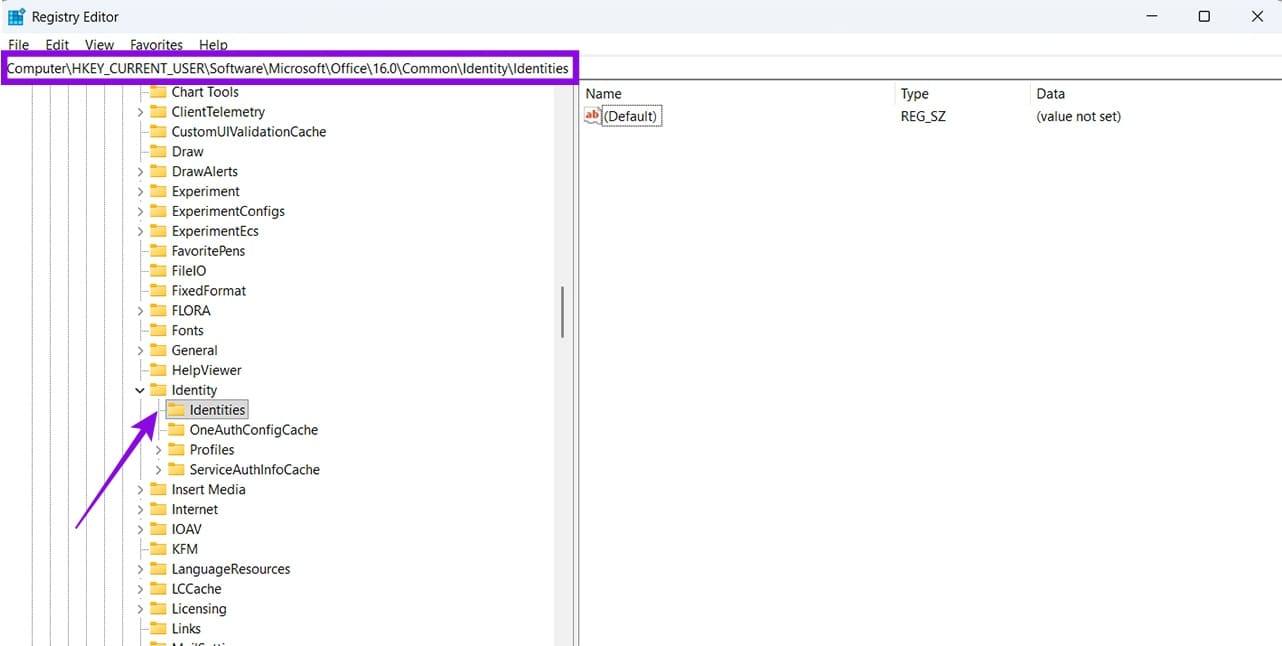Viewport: 1282px width, 646px height.
Task: Expand the DrawAlerts key
Action: point(140,171)
